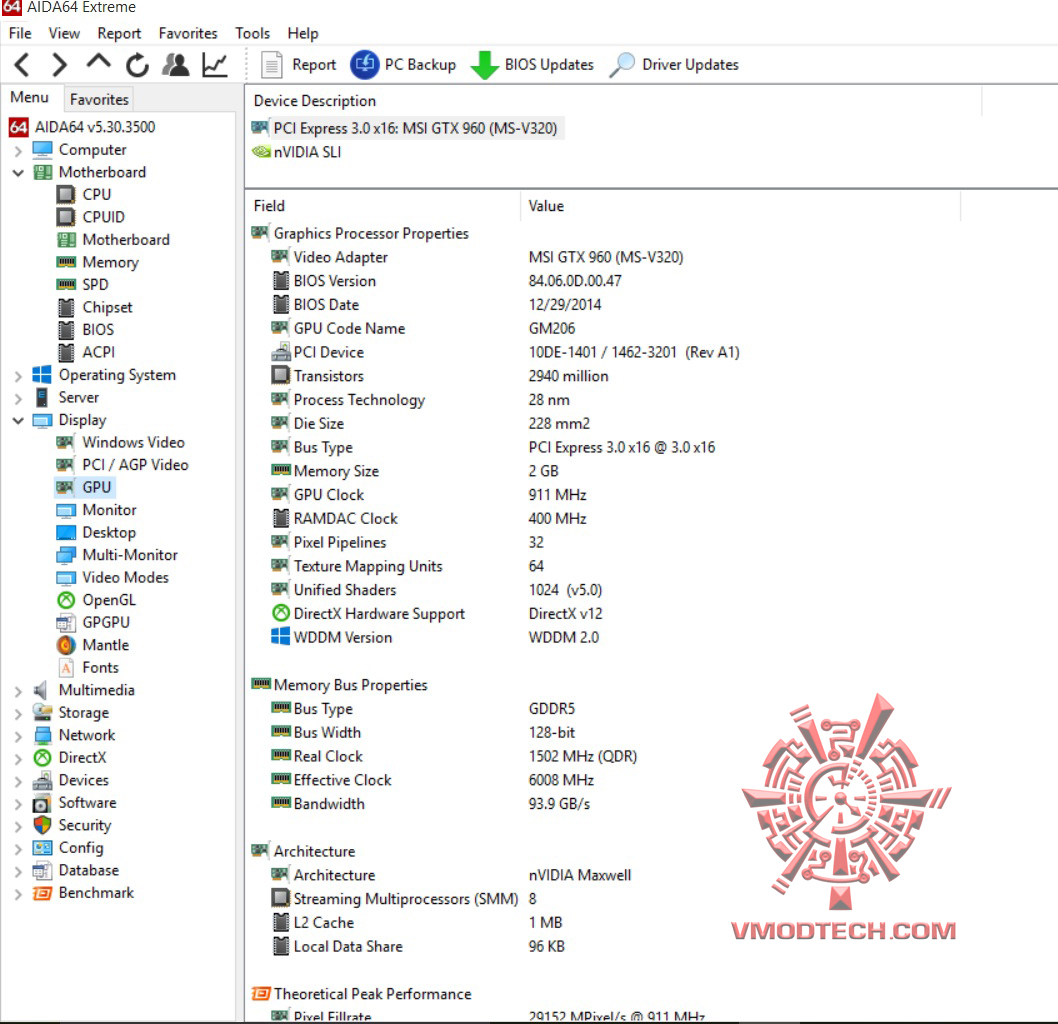Select the CPU item under Motherboard
The width and height of the screenshot is (1058, 1024).
(84, 195)
